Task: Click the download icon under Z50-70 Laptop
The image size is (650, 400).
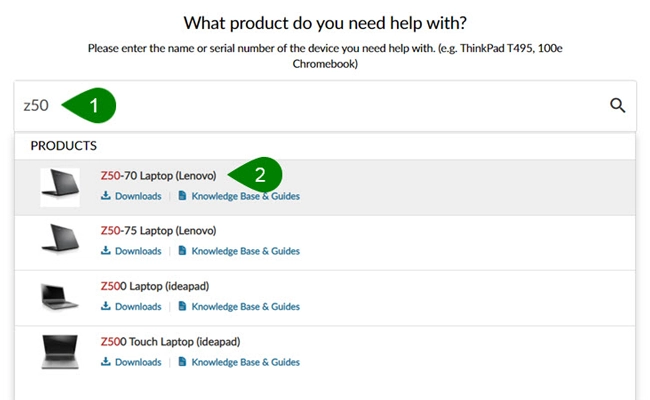Action: point(105,196)
